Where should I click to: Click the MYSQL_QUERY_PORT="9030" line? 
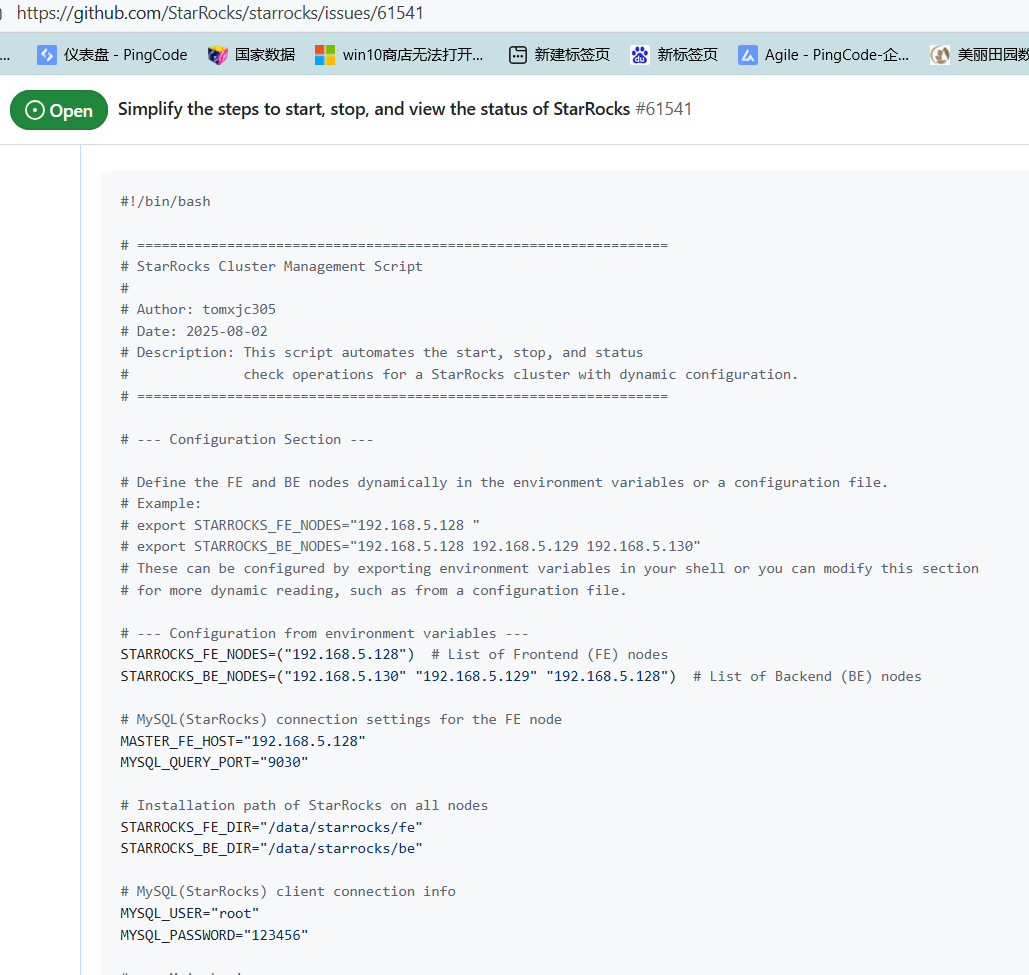tap(214, 762)
